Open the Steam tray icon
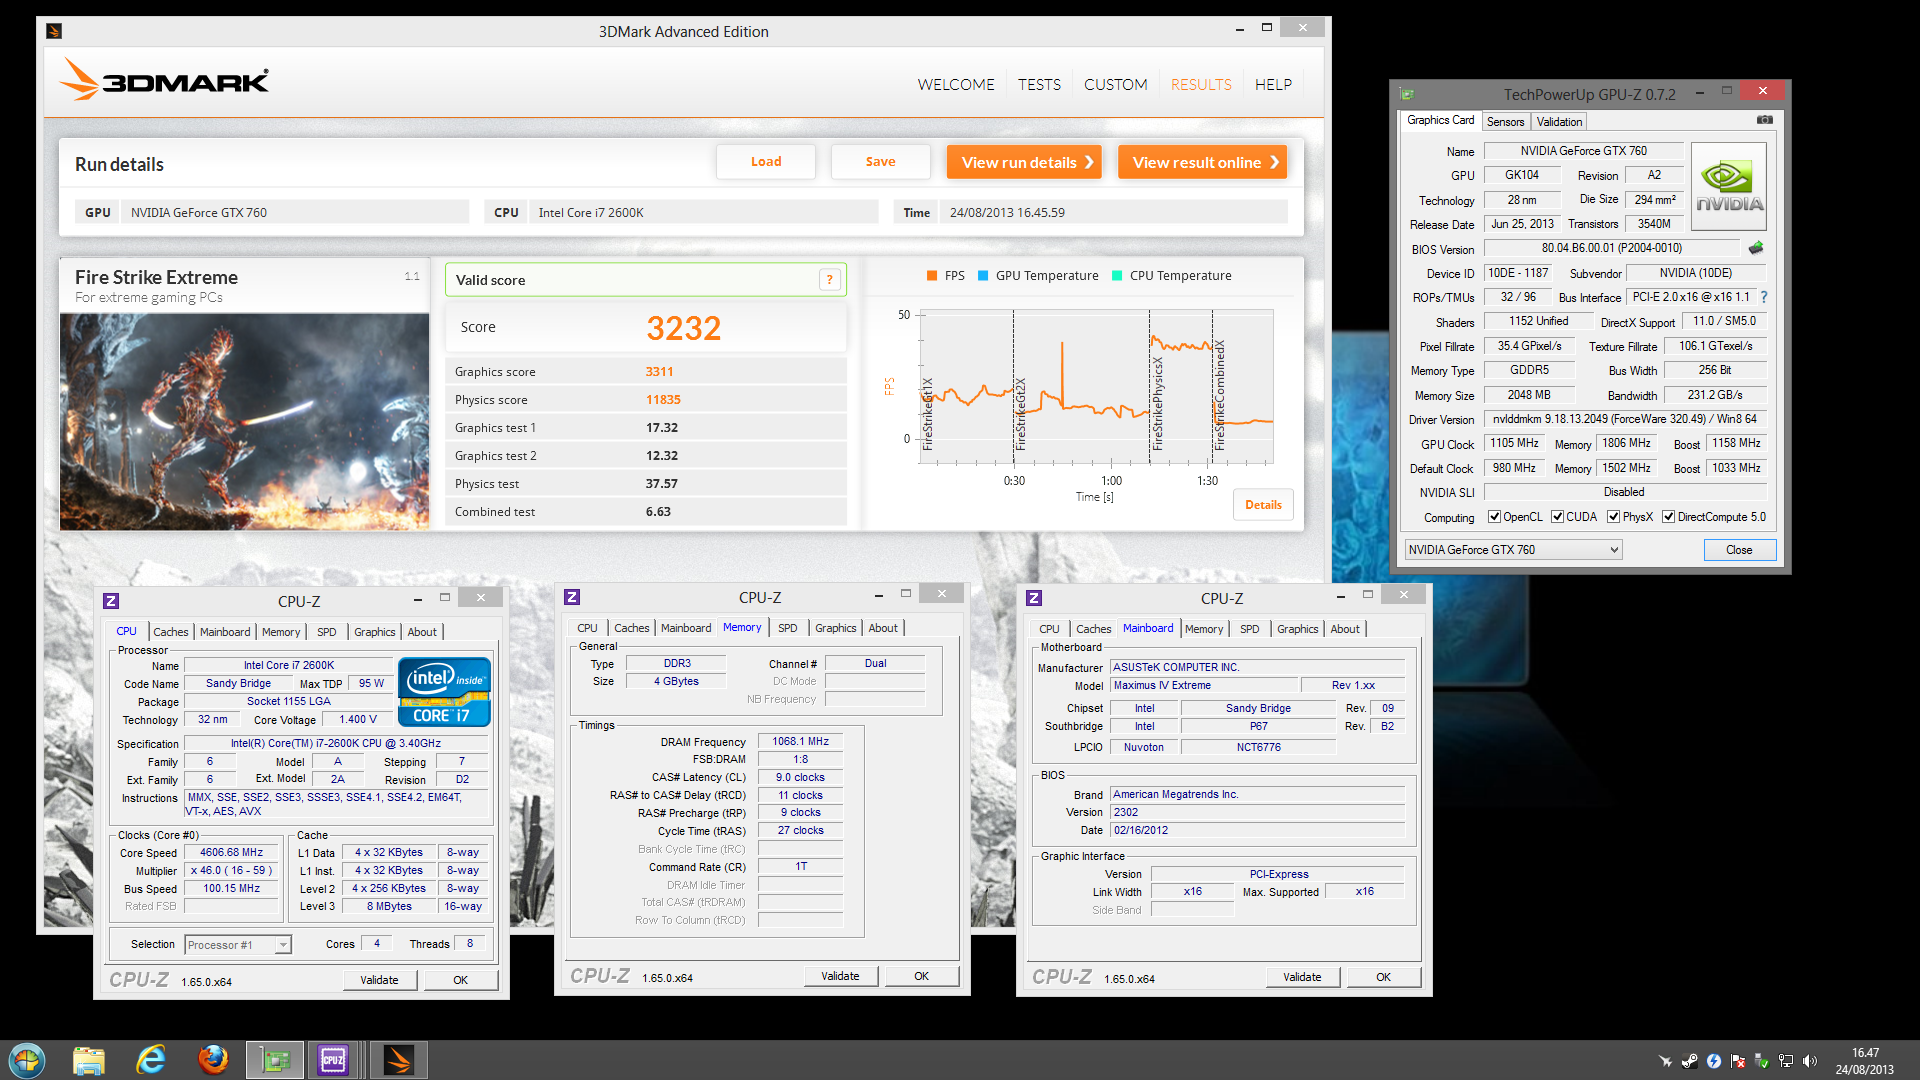This screenshot has height=1080, width=1920. 1689,1061
